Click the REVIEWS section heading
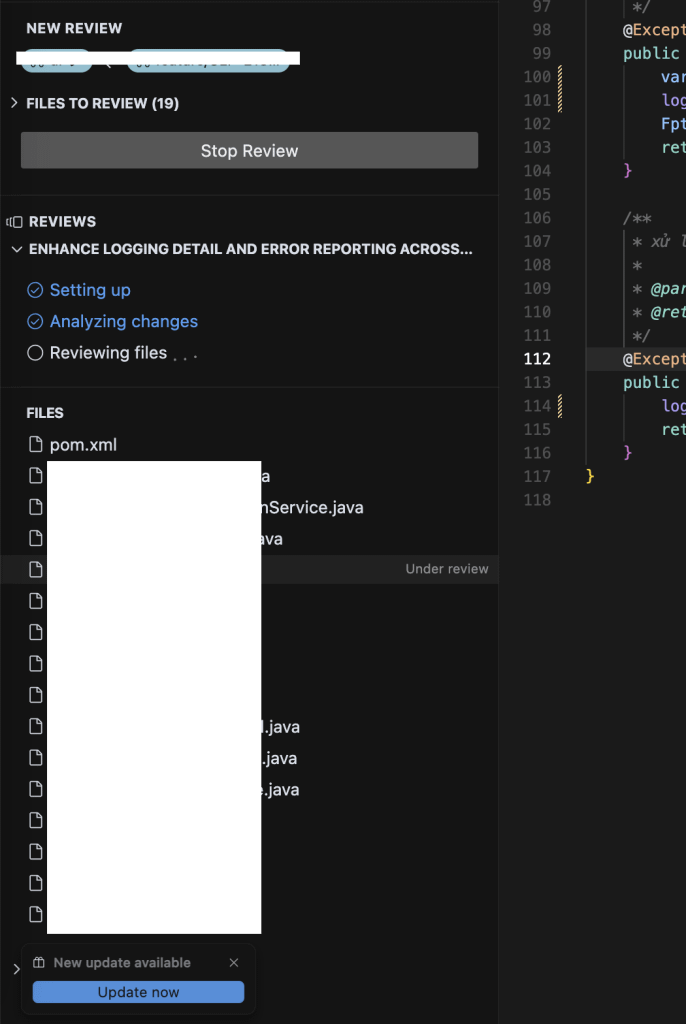This screenshot has height=1024, width=686. coord(62,221)
